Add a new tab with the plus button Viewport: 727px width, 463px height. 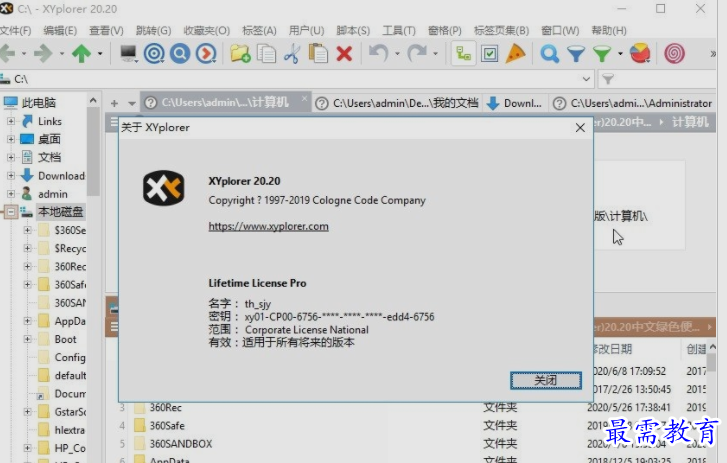pyautogui.click(x=114, y=103)
